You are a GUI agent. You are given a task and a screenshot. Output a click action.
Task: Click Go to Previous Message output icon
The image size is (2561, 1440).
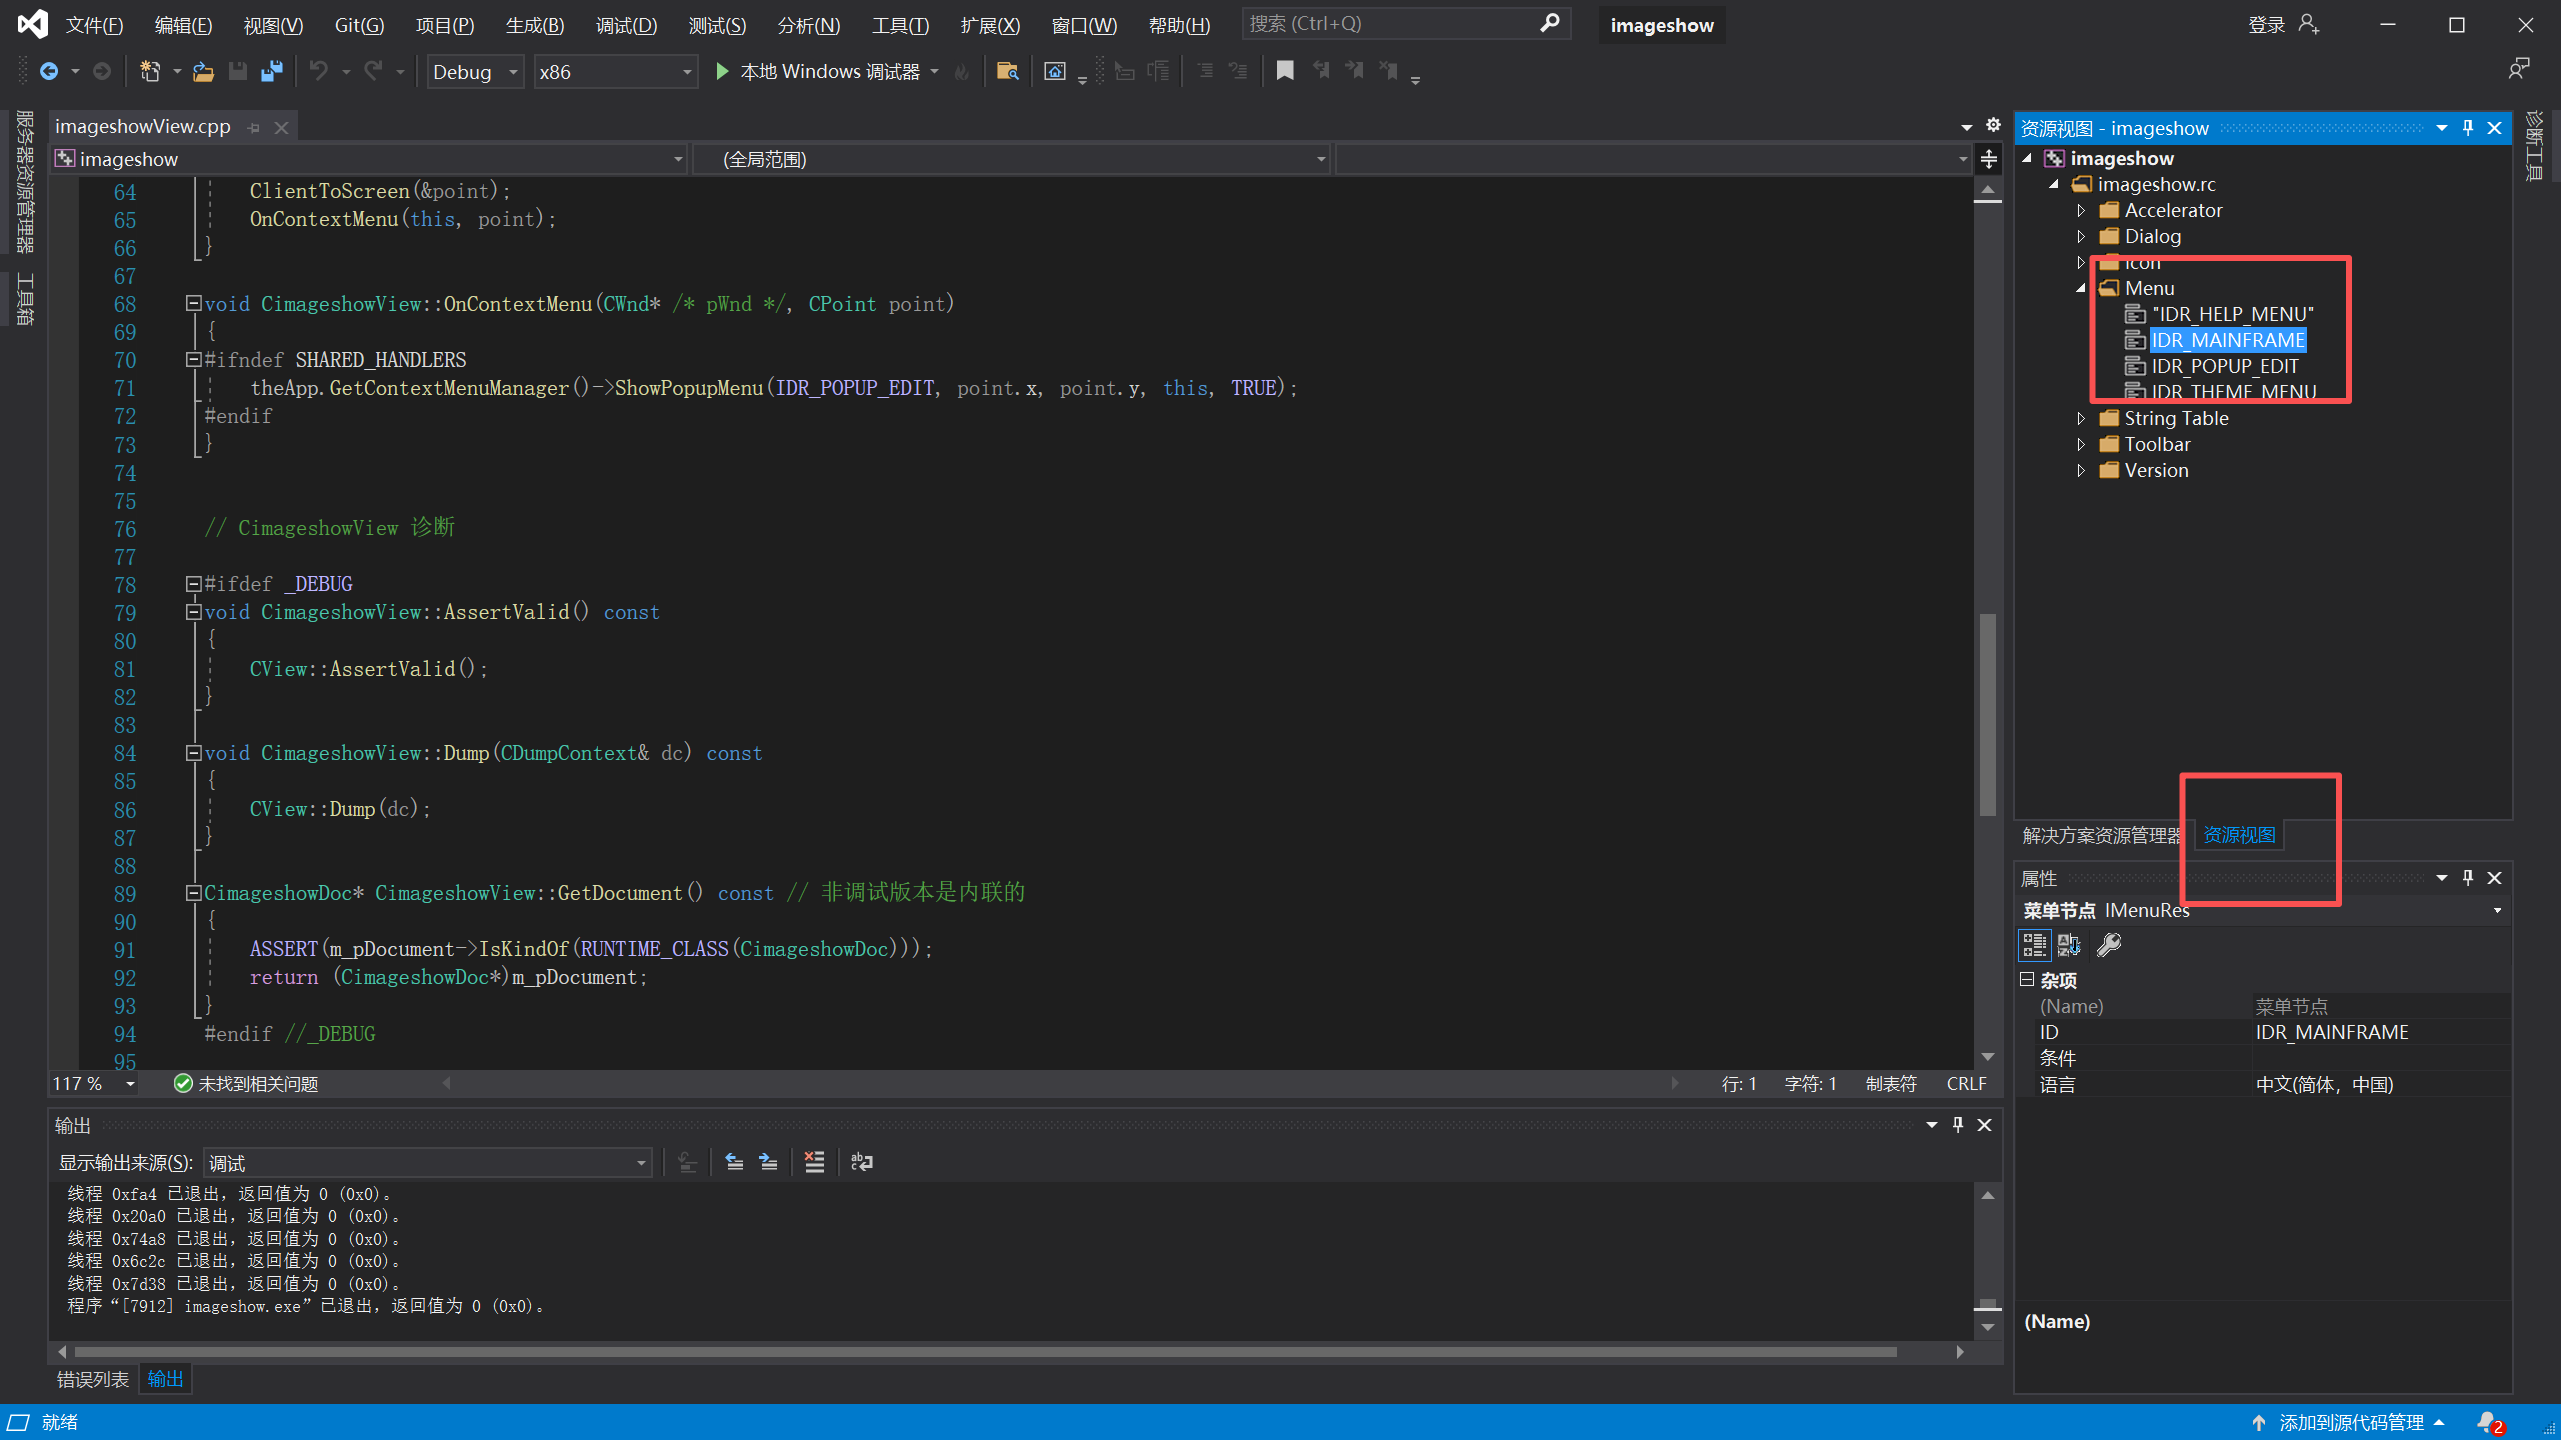point(734,1162)
